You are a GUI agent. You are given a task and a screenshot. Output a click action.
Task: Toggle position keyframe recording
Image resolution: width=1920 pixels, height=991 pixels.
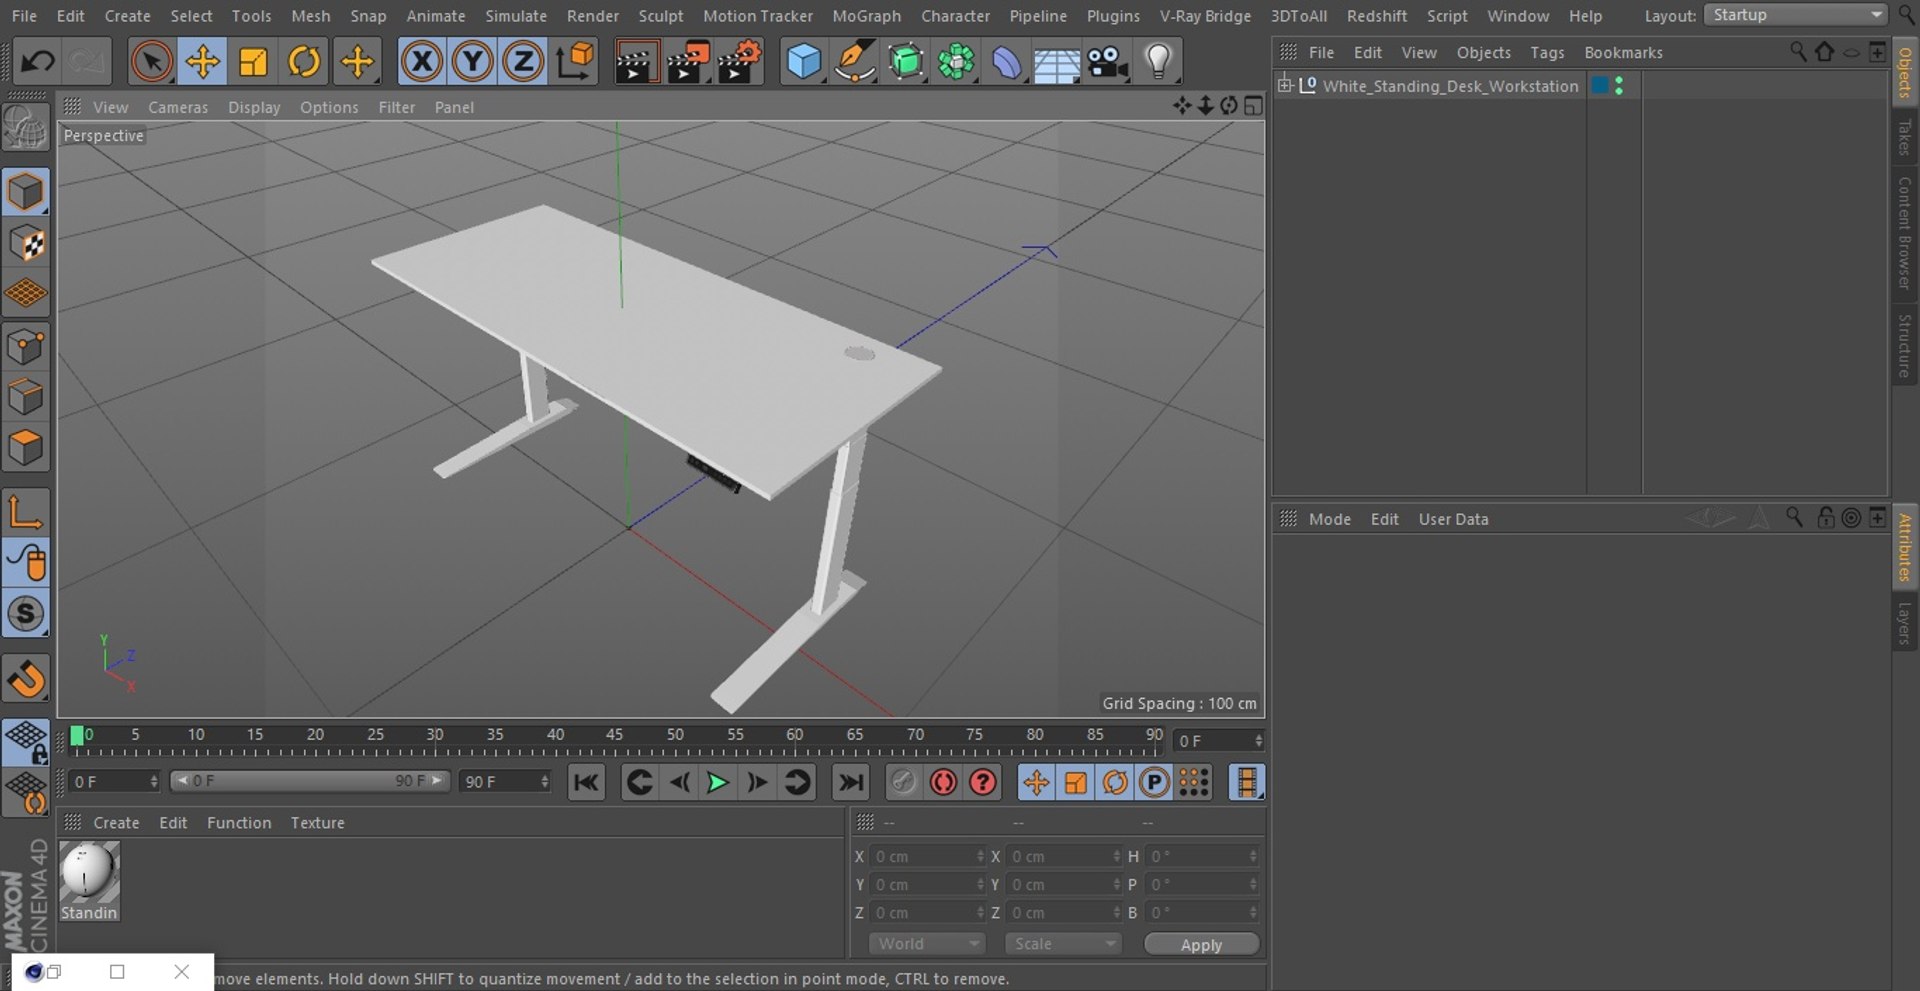pyautogui.click(x=1036, y=783)
